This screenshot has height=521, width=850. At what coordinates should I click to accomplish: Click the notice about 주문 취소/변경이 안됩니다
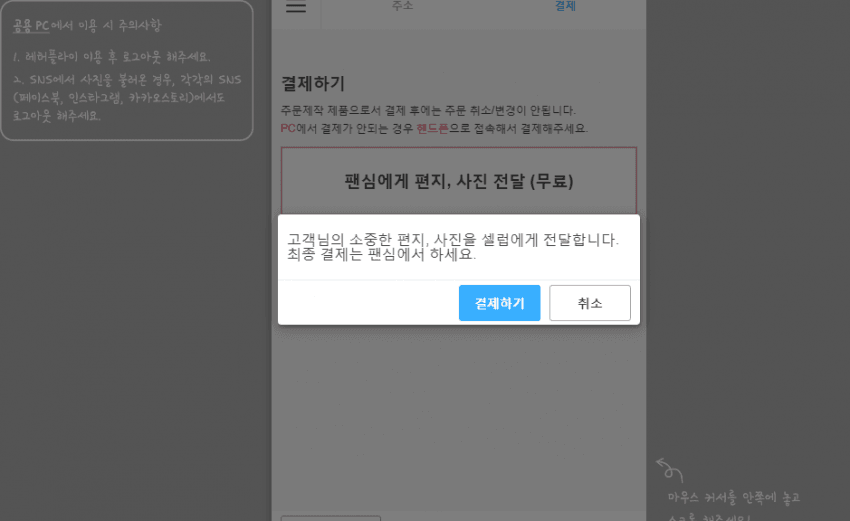click(x=428, y=110)
